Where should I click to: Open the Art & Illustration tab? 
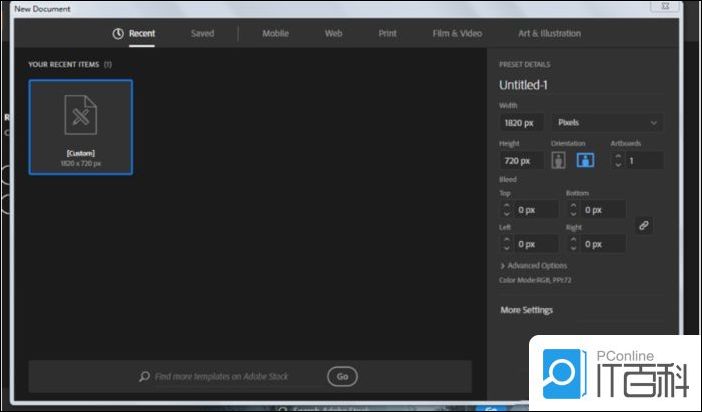549,34
